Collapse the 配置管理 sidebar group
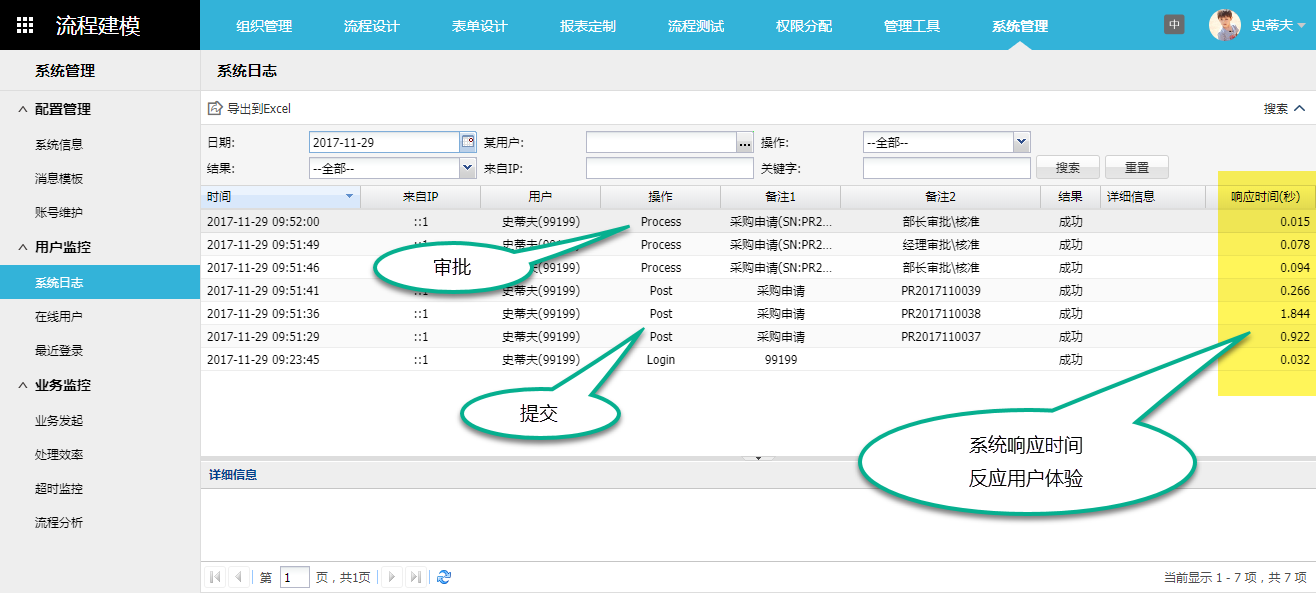Screen dimensions: 1316x593 coord(23,109)
